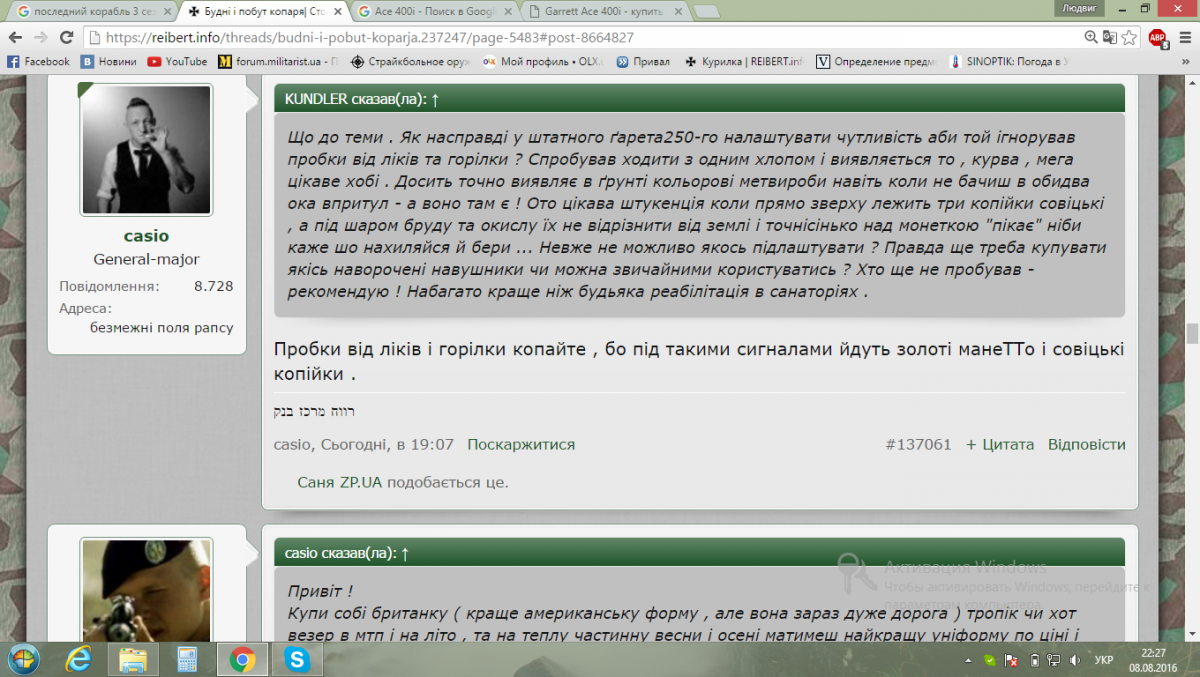The height and width of the screenshot is (677, 1200).
Task: Open the clock 22:27 date panel
Action: [x=1153, y=660]
